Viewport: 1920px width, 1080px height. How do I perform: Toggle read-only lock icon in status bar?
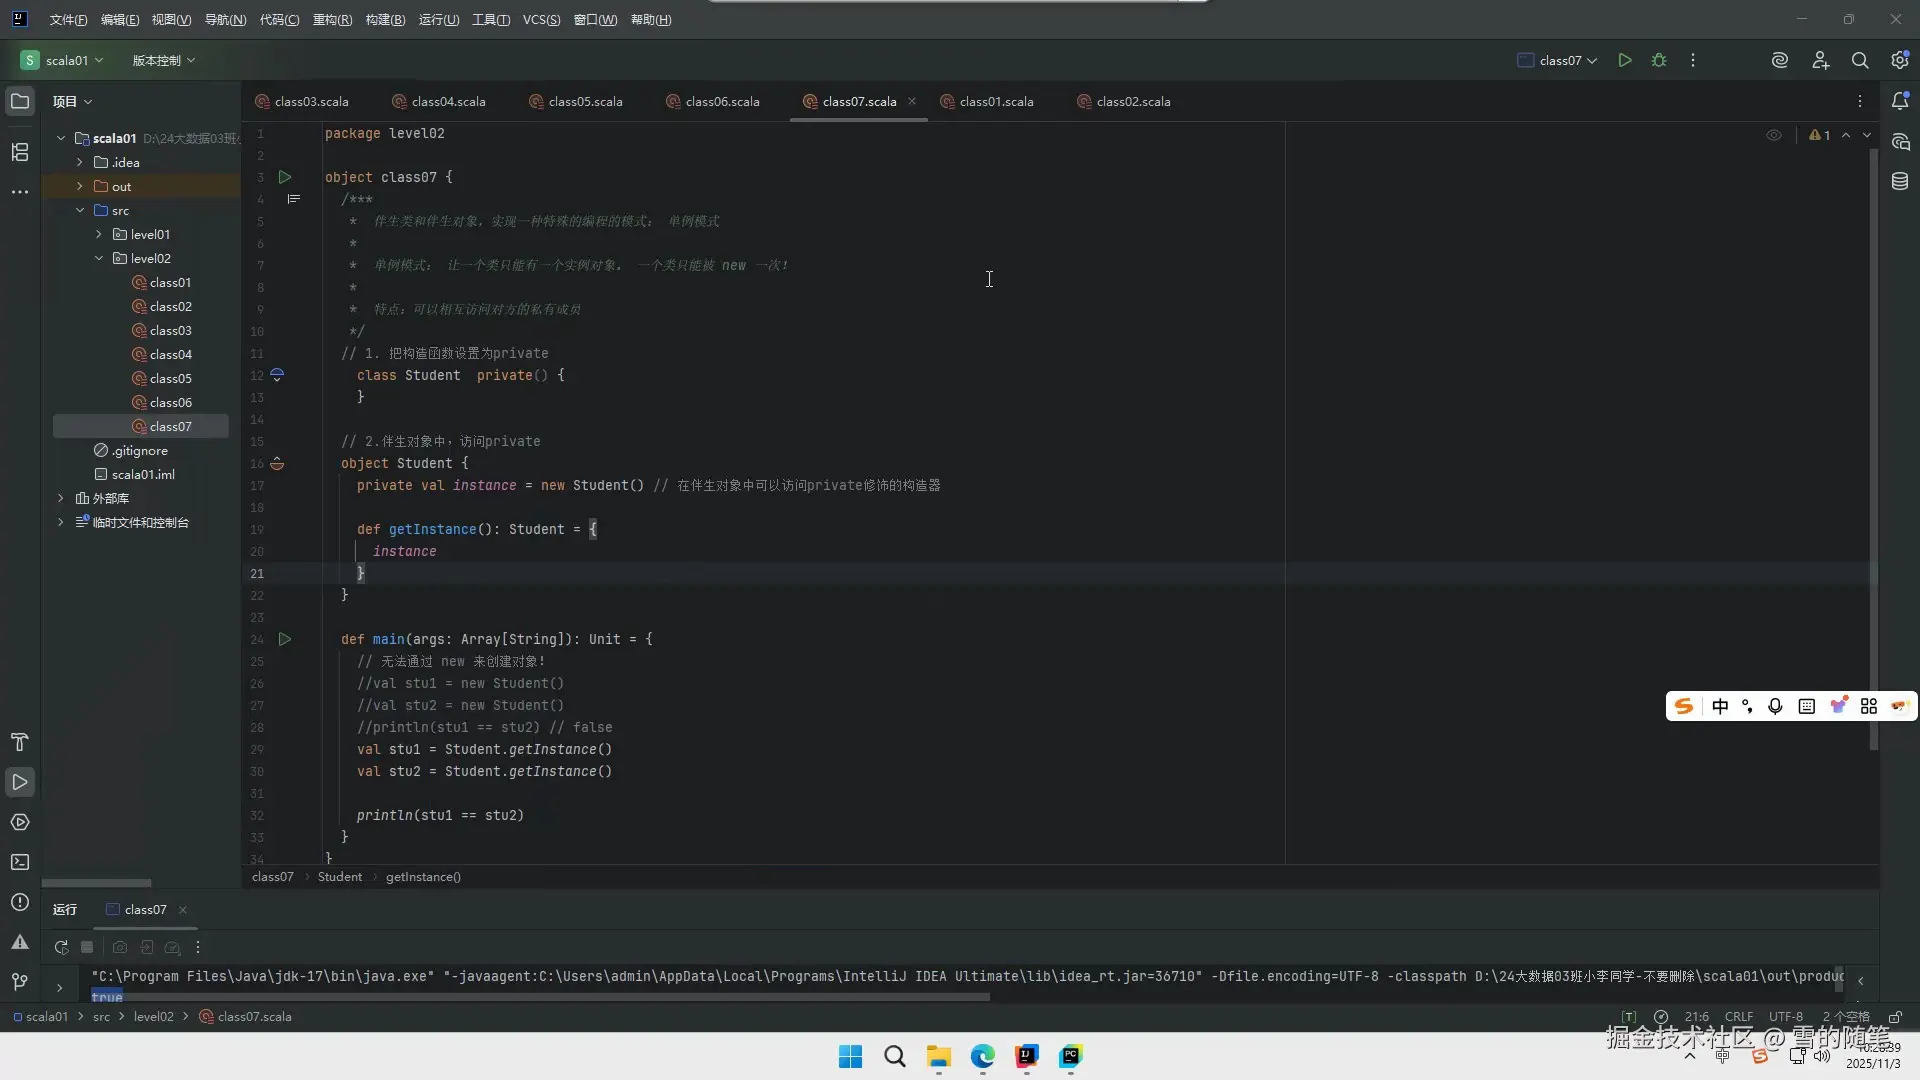[x=1895, y=1017]
